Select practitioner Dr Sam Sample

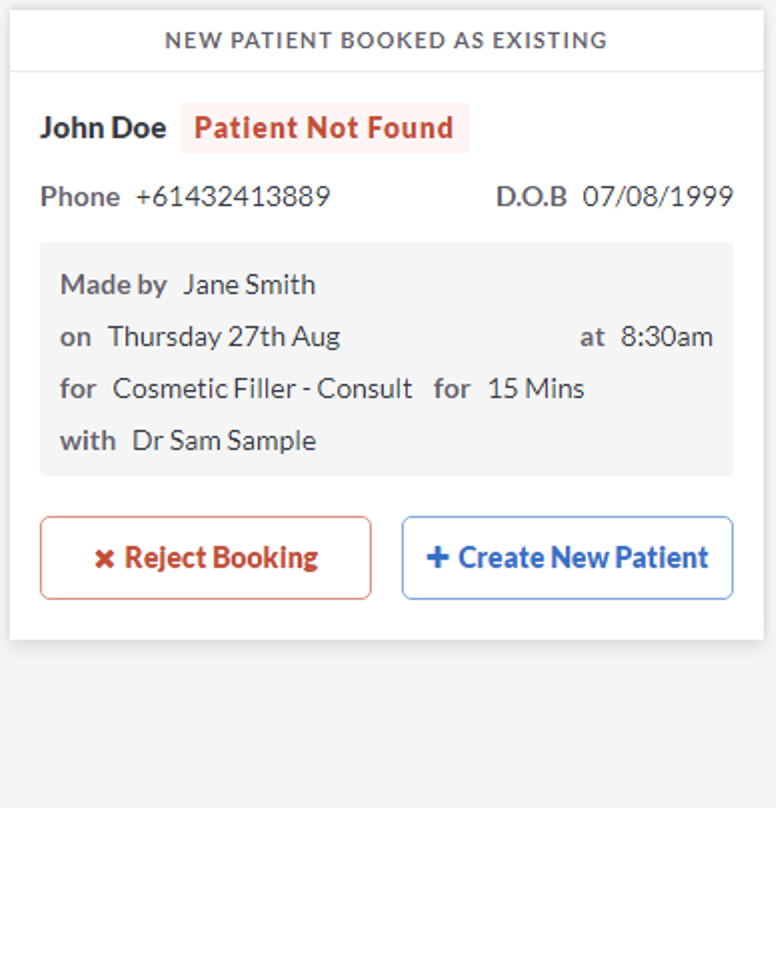(x=224, y=440)
